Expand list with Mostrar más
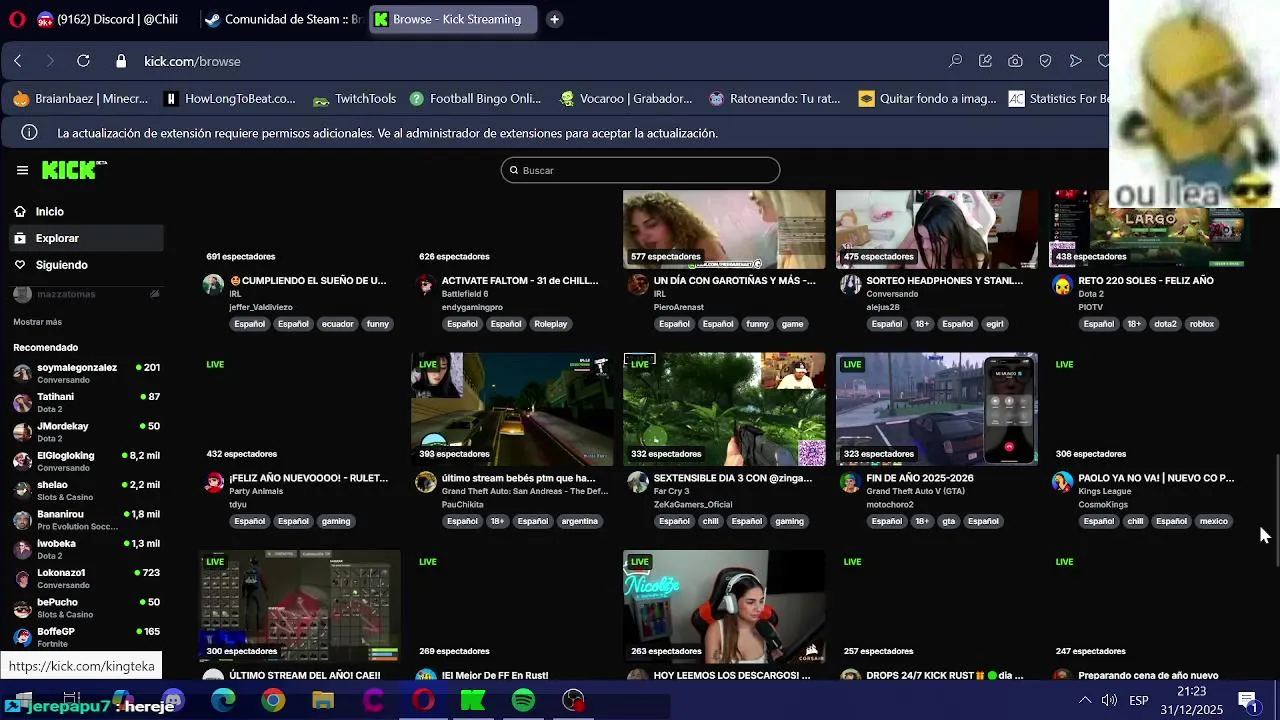Screen dimensions: 1280x720 tap(37, 322)
